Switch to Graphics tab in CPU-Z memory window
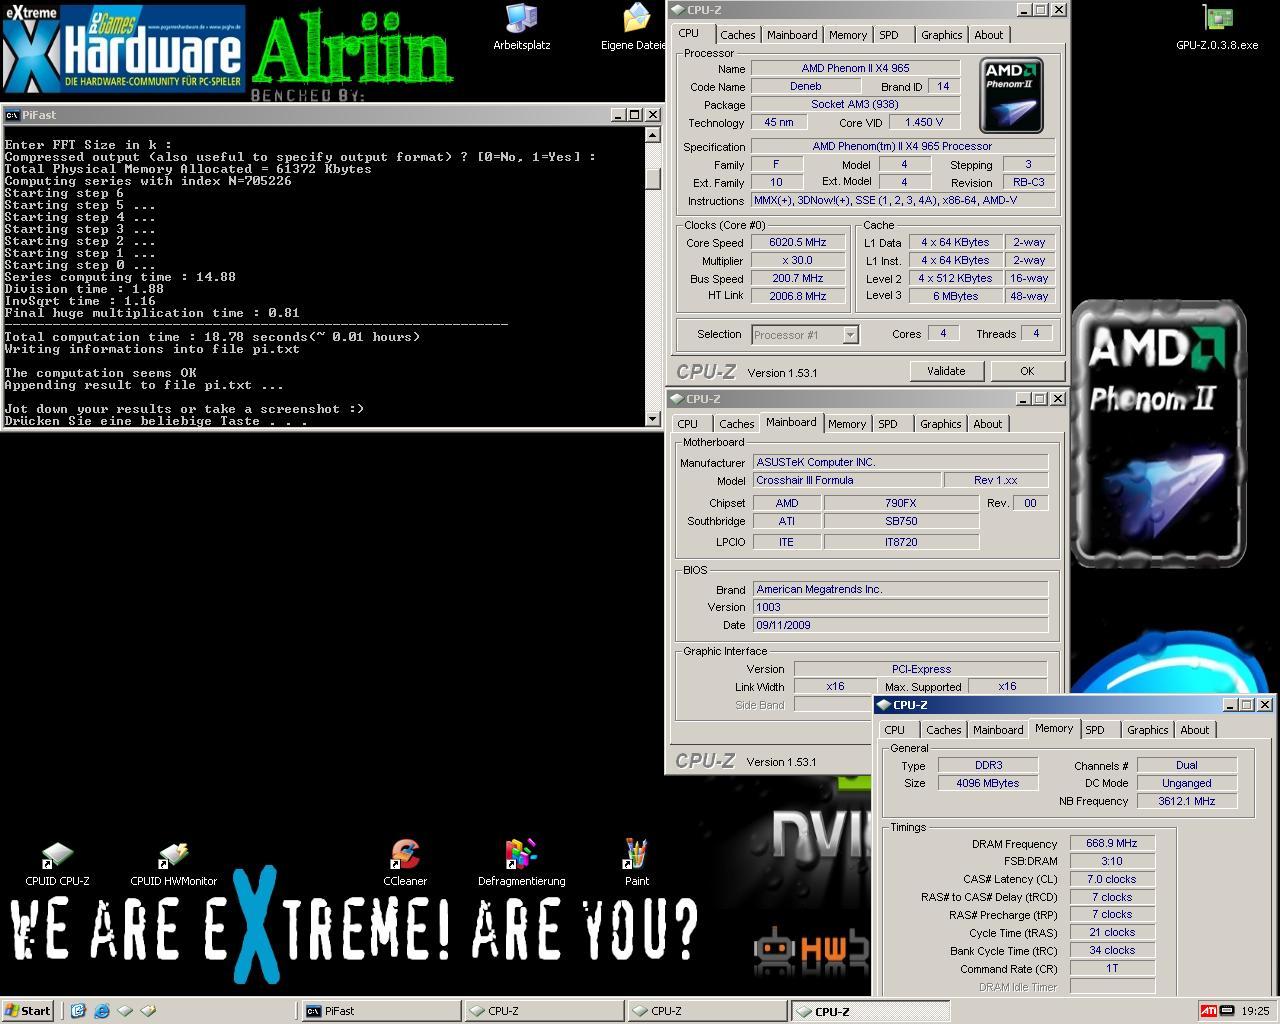 coord(1147,730)
